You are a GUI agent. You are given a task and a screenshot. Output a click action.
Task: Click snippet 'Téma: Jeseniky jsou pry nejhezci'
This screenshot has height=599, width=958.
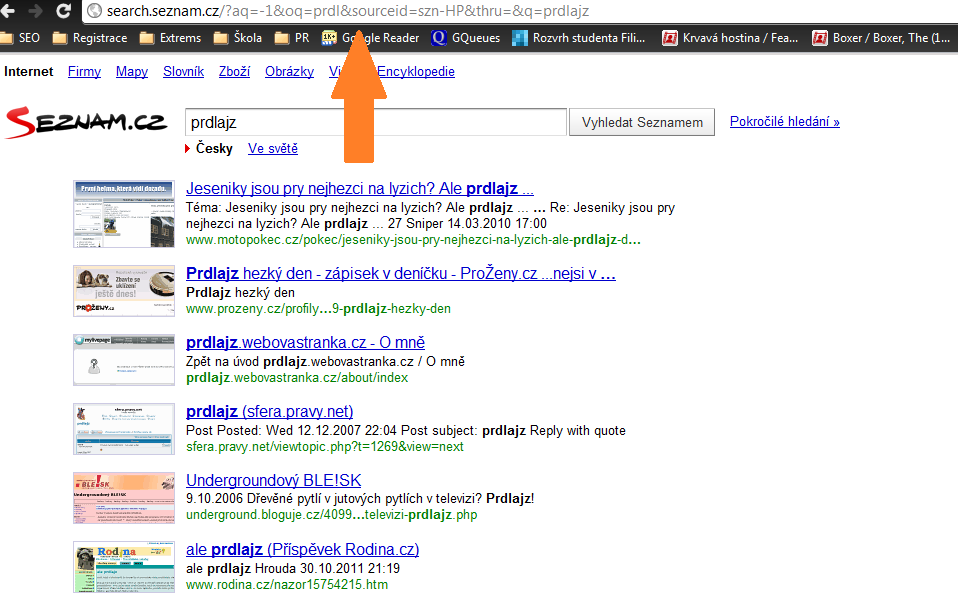[x=431, y=216]
